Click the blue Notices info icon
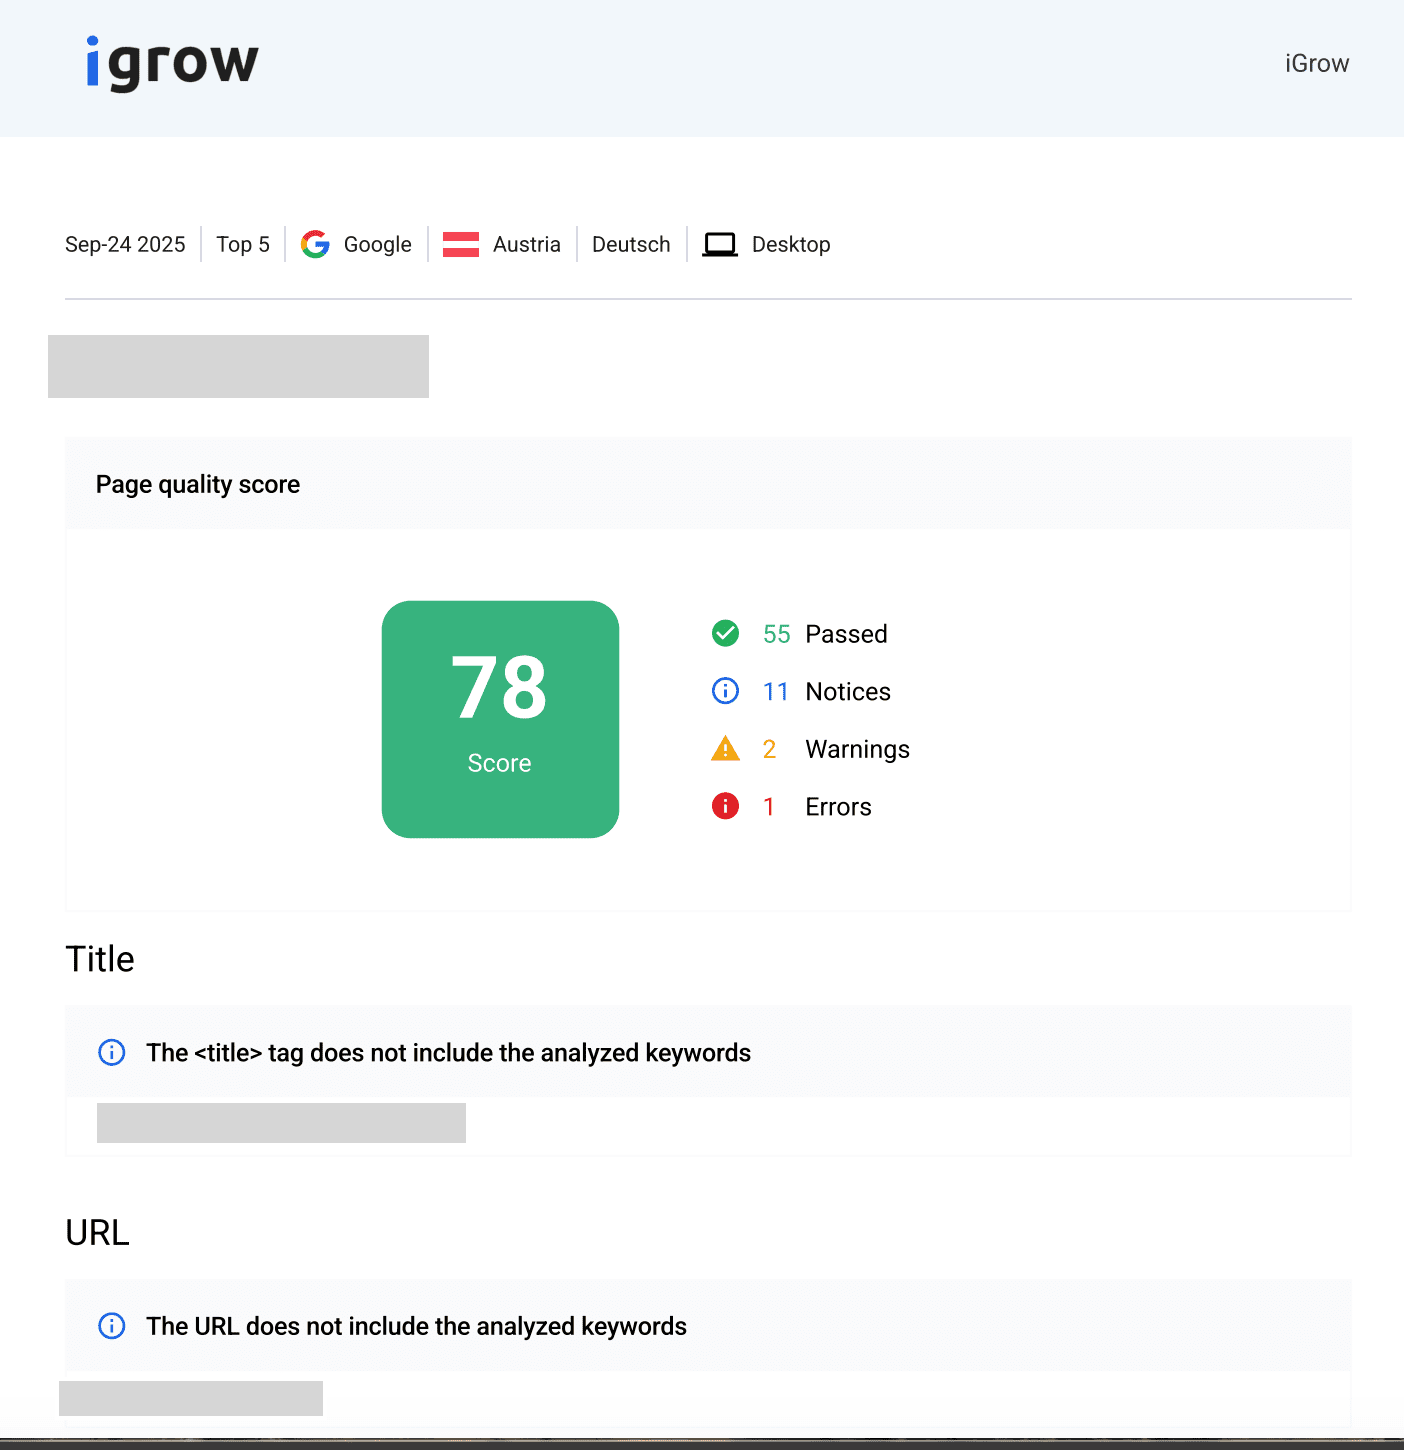The image size is (1404, 1450). point(725,691)
